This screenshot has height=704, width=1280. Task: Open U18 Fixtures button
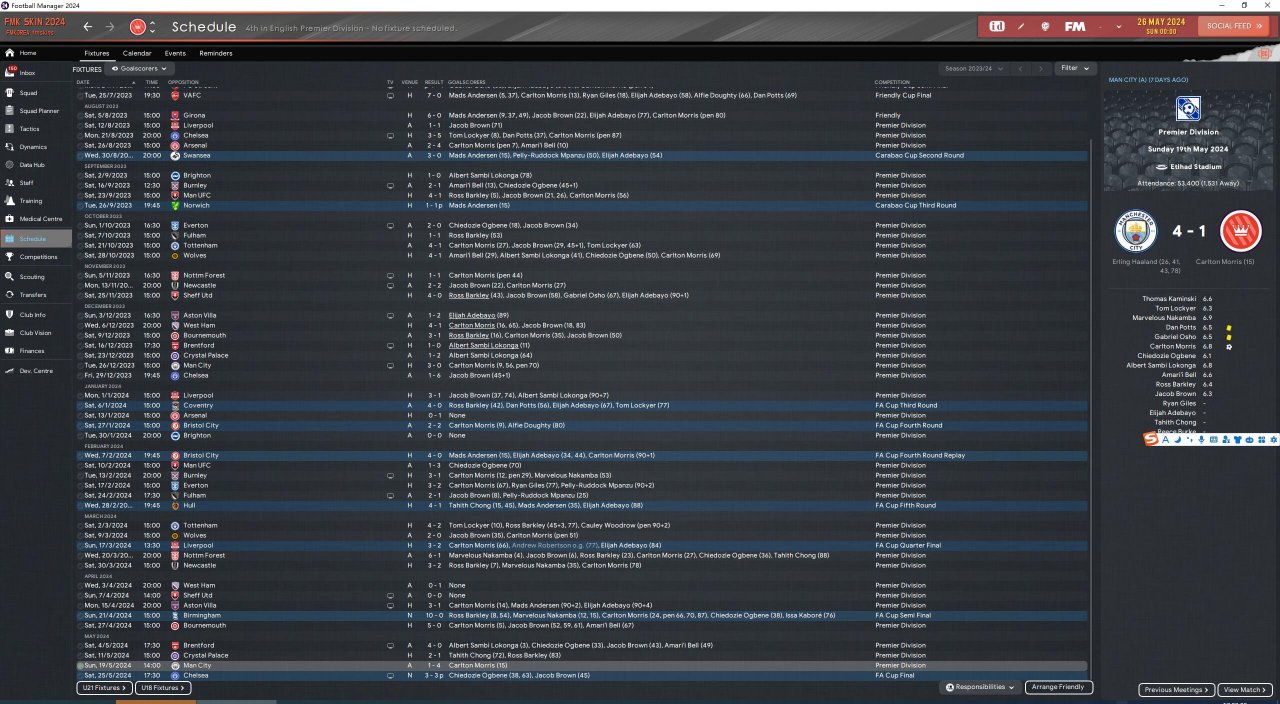[163, 688]
